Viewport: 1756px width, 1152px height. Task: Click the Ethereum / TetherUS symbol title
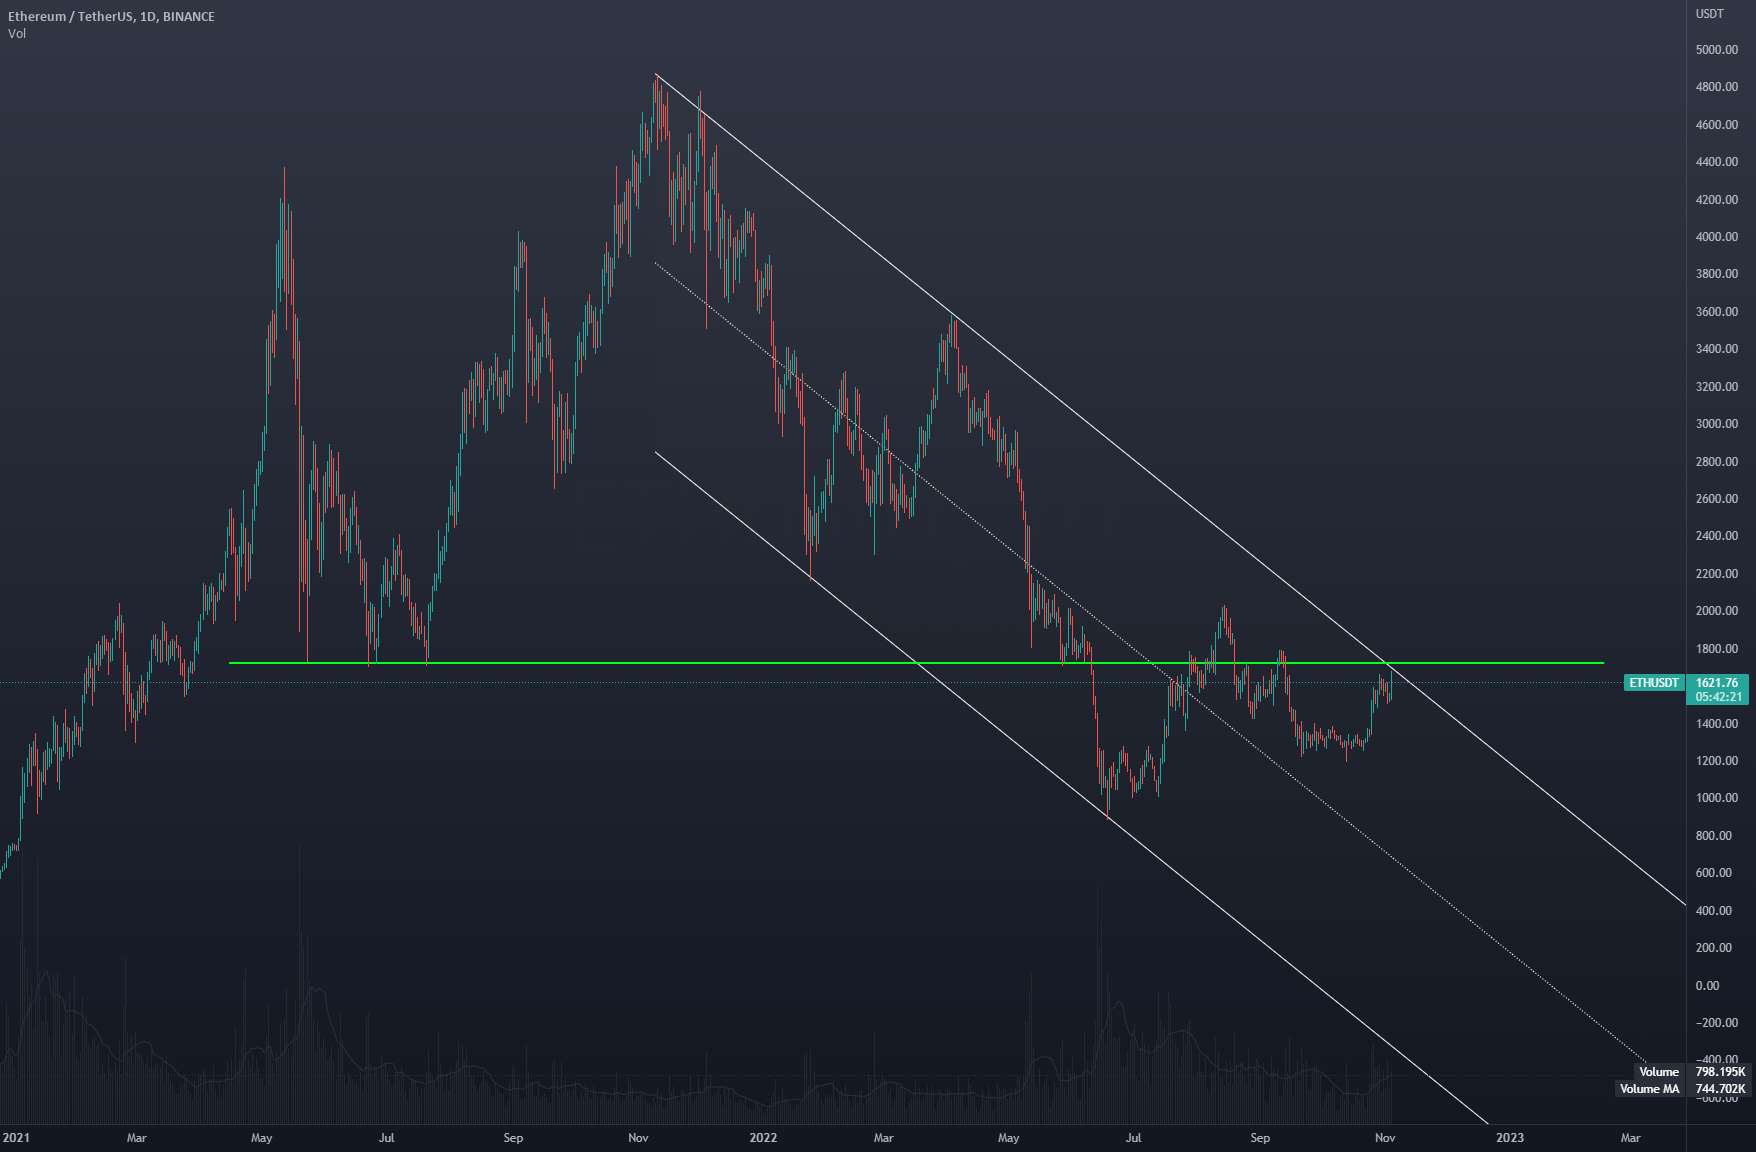(111, 16)
